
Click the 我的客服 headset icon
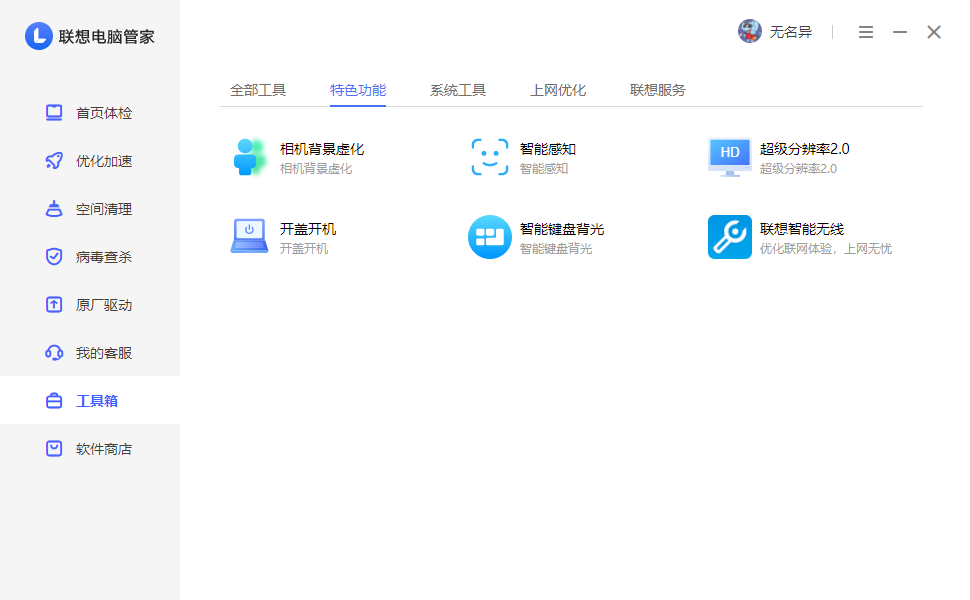(54, 353)
